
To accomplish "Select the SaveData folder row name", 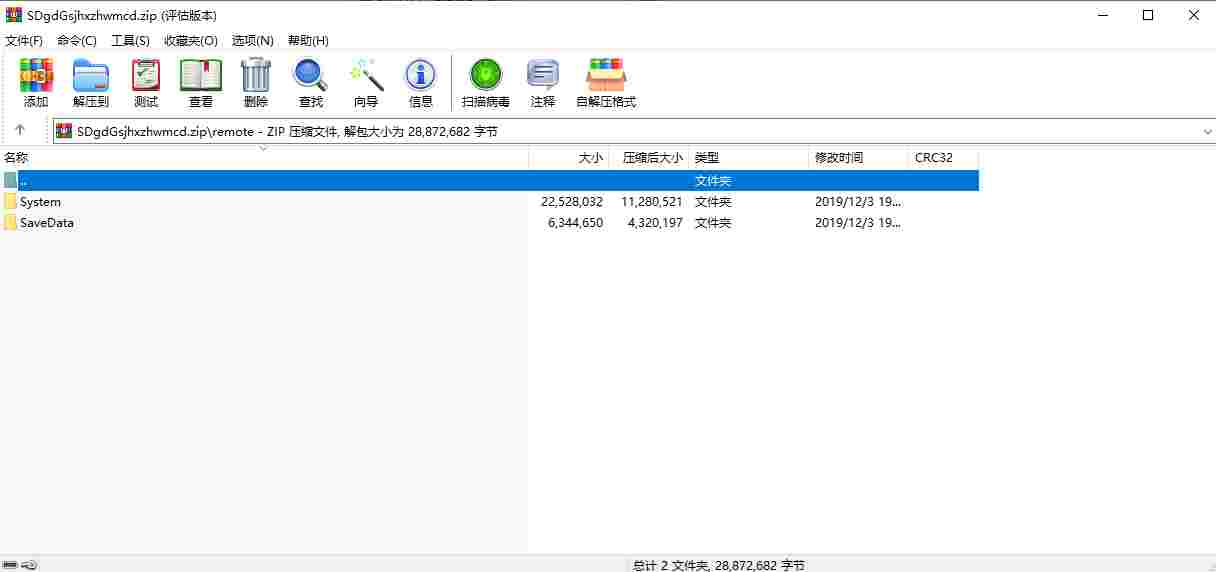I will 47,223.
